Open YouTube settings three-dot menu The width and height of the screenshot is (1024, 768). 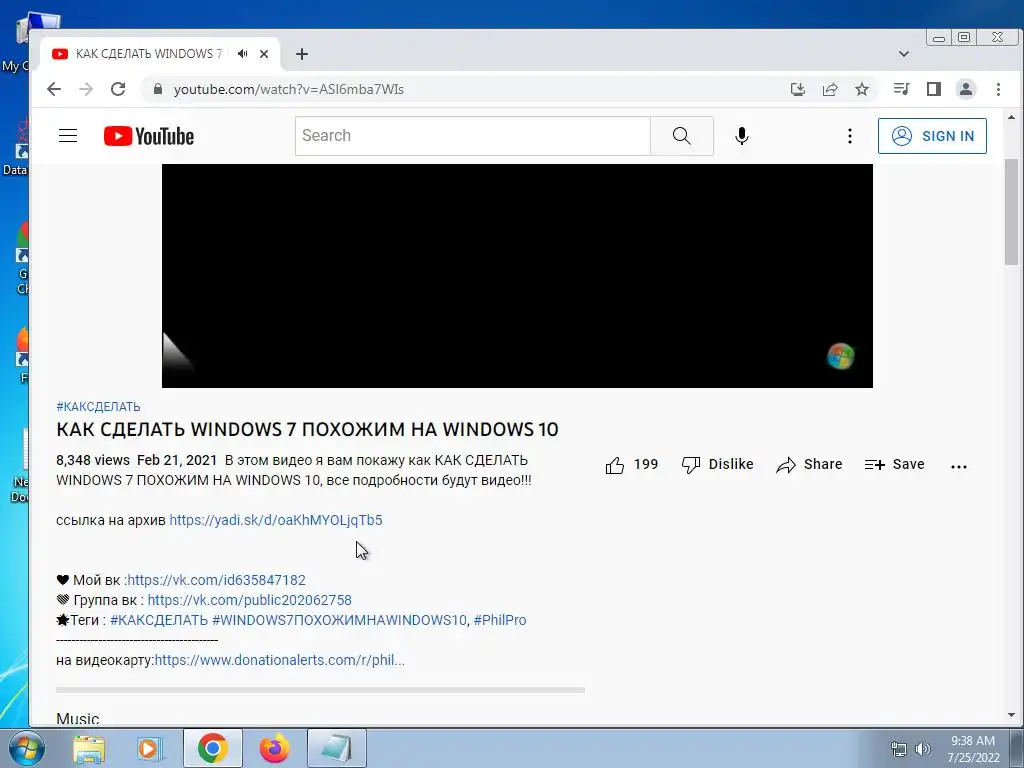(x=849, y=136)
